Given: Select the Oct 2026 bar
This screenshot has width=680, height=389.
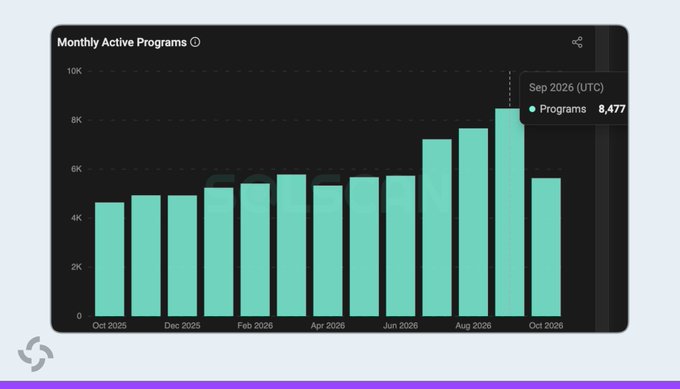Looking at the screenshot, I should coord(546,247).
